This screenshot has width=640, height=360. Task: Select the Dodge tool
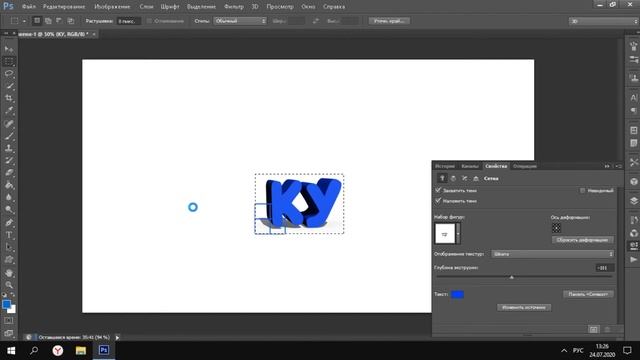[9, 210]
